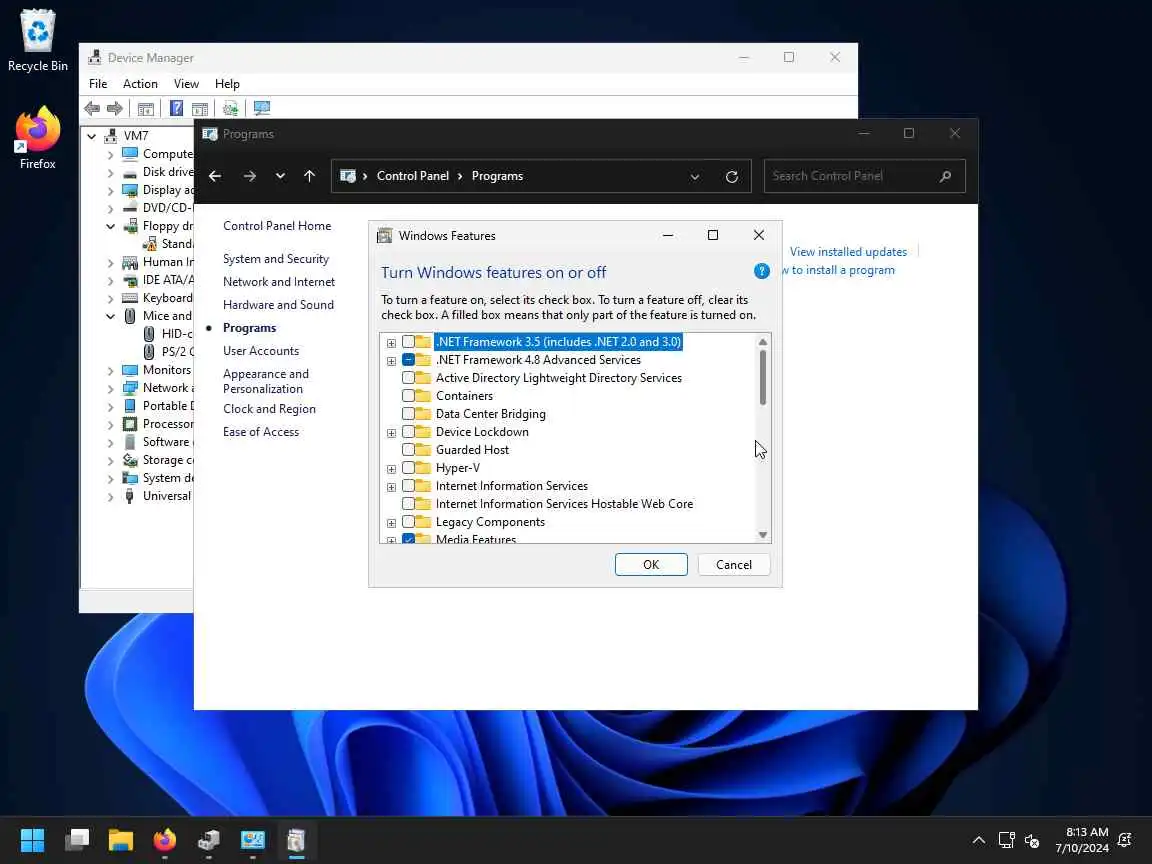The width and height of the screenshot is (1152, 864).
Task: Click Properties sheet icon in Device Manager toolbar
Action: [200, 109]
